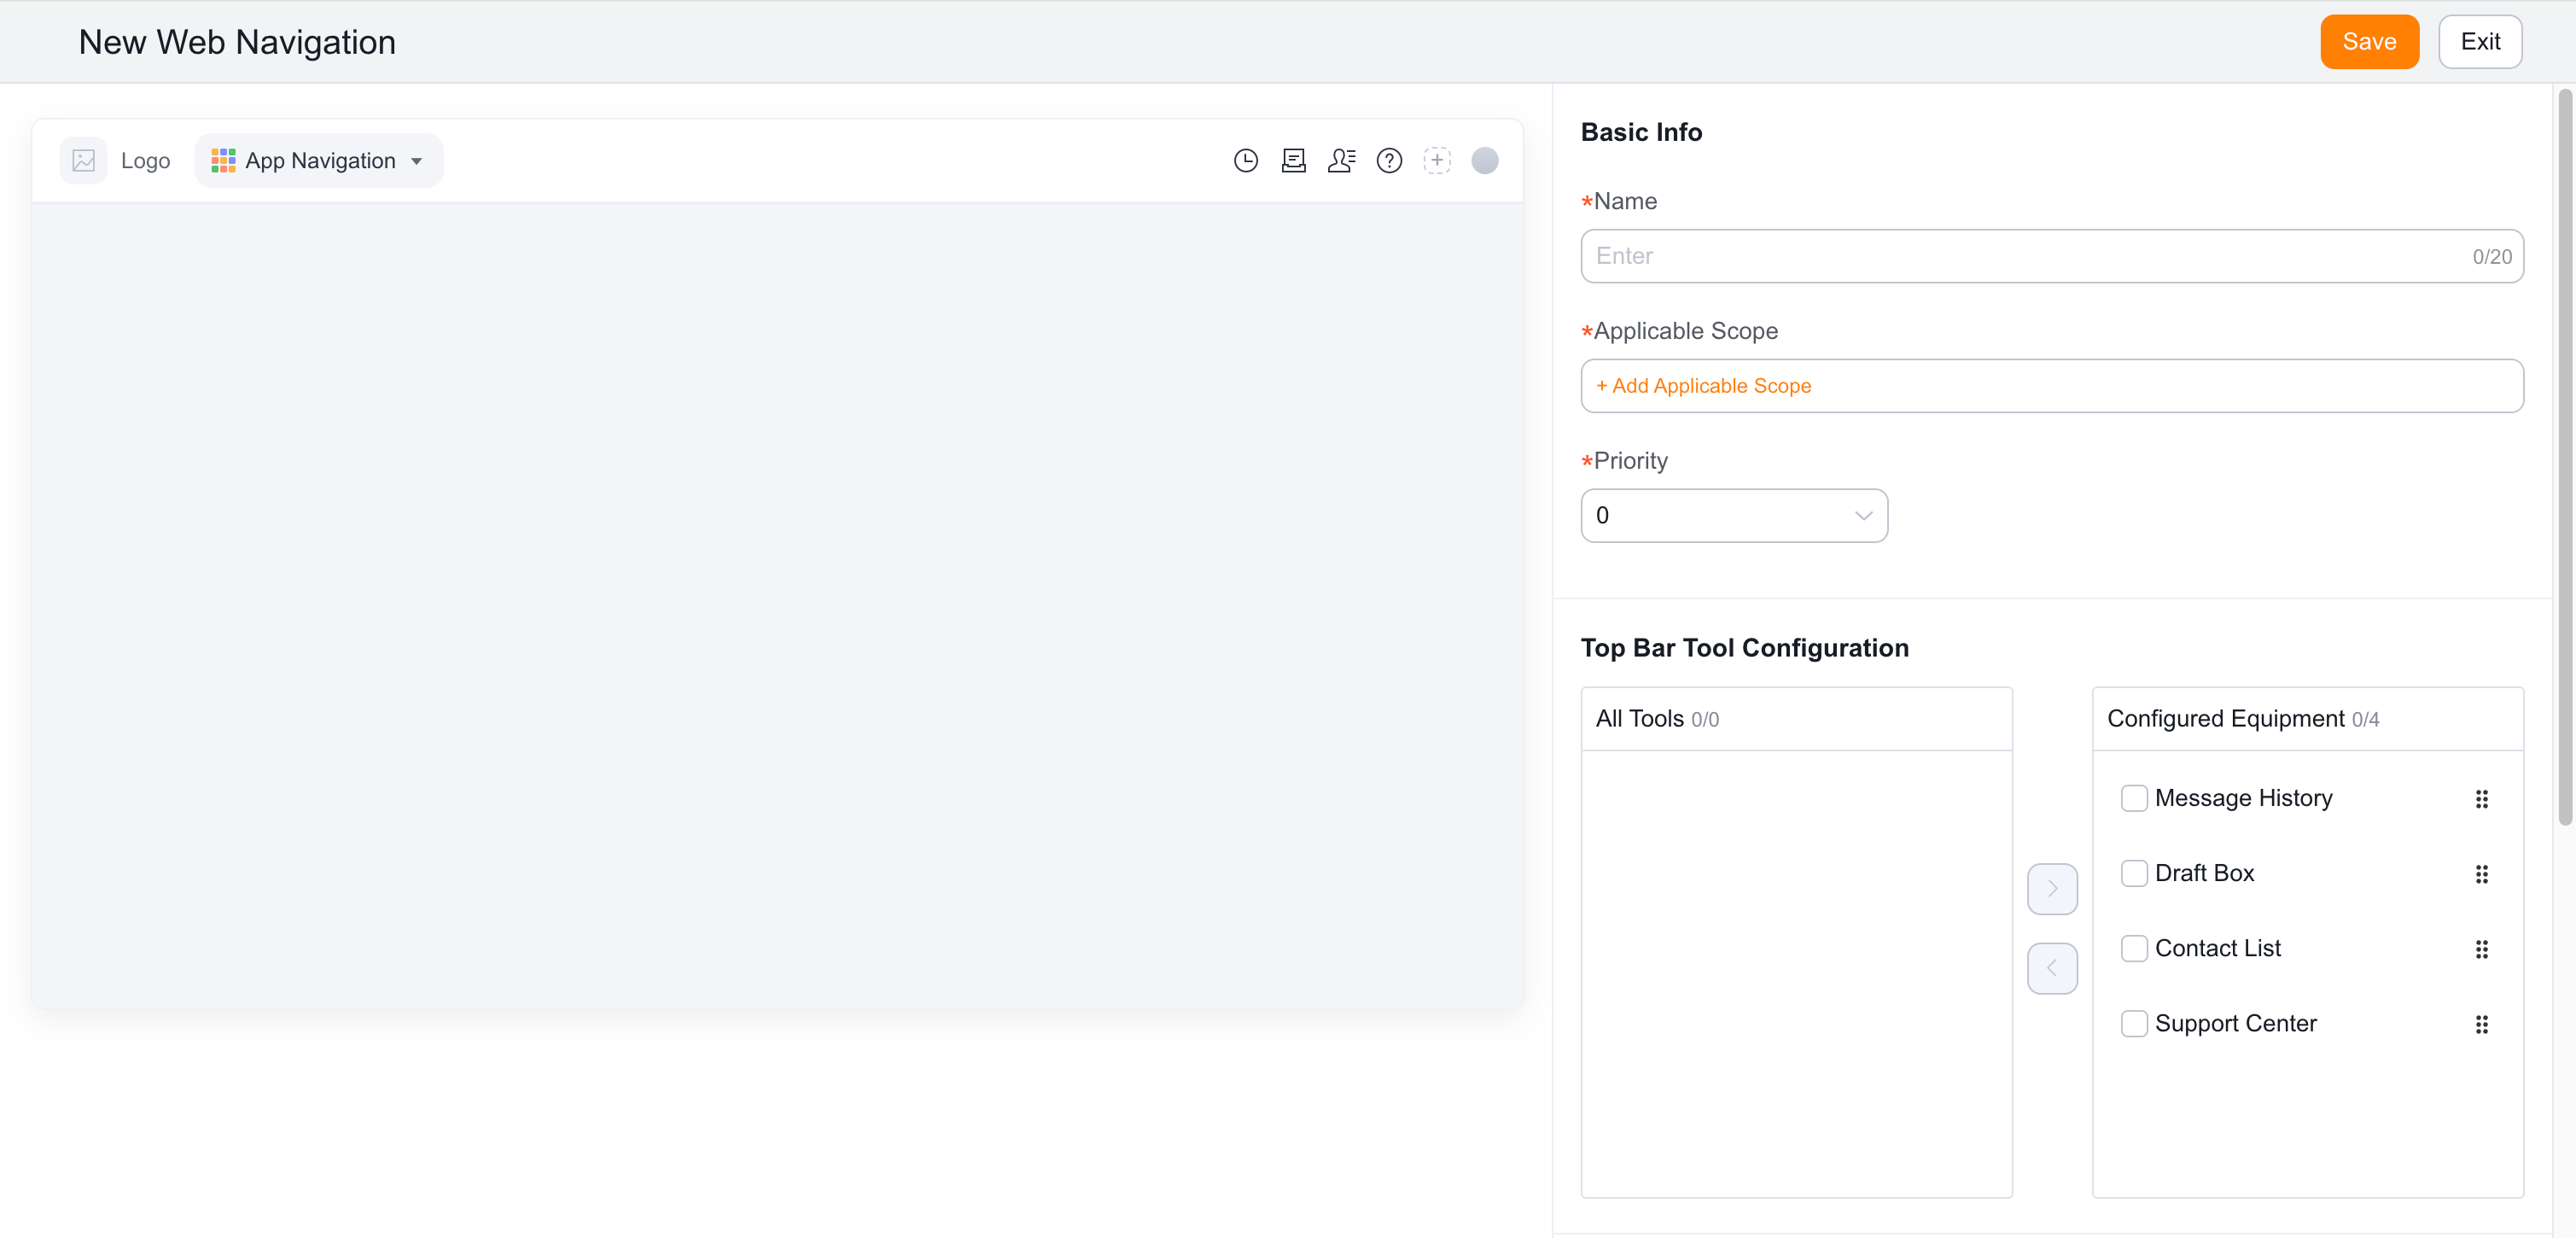Viewport: 2576px width, 1238px height.
Task: Click the Configured Equipment 0/4 header
Action: pos(2307,718)
